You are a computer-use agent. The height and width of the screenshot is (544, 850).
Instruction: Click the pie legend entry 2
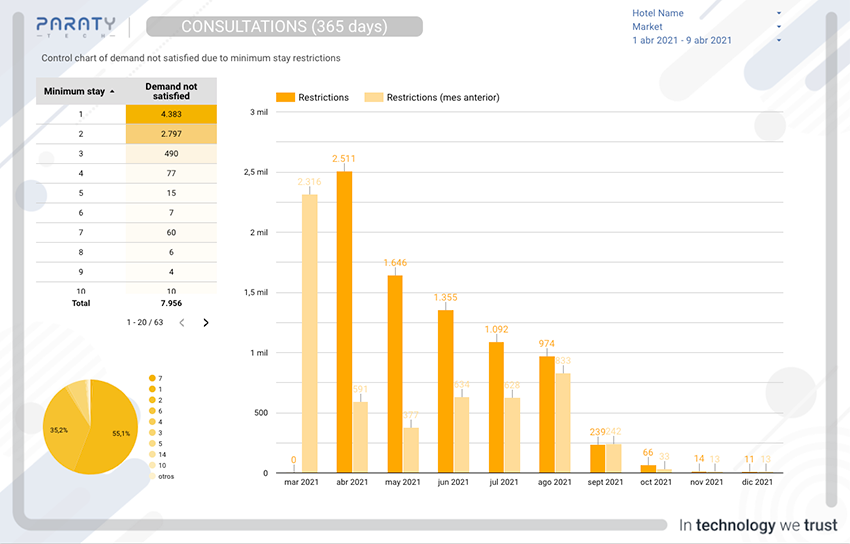coord(156,400)
